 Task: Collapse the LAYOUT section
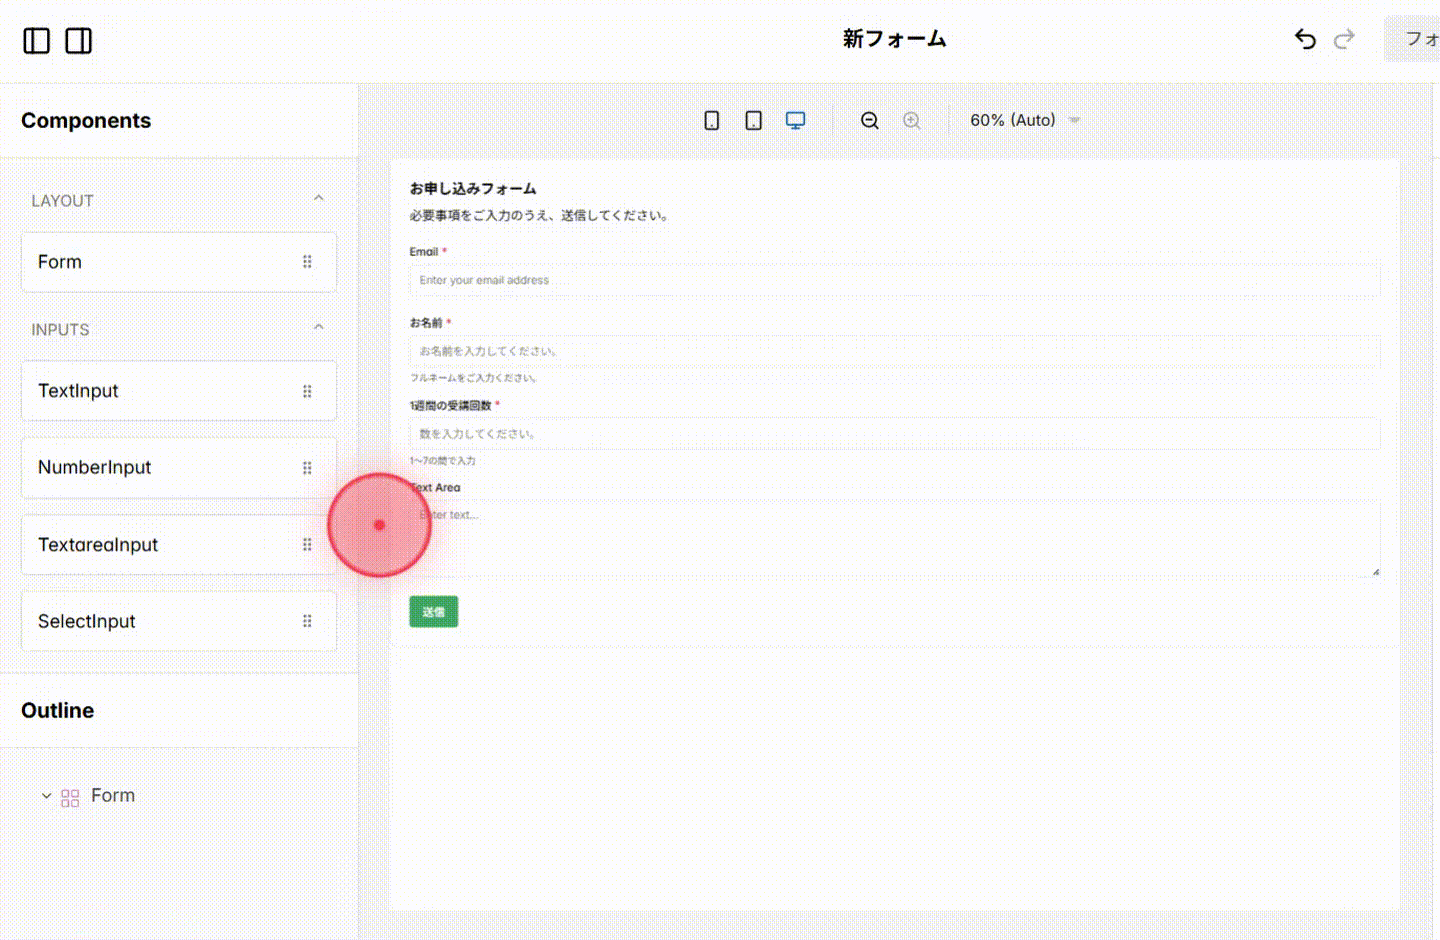(x=318, y=198)
